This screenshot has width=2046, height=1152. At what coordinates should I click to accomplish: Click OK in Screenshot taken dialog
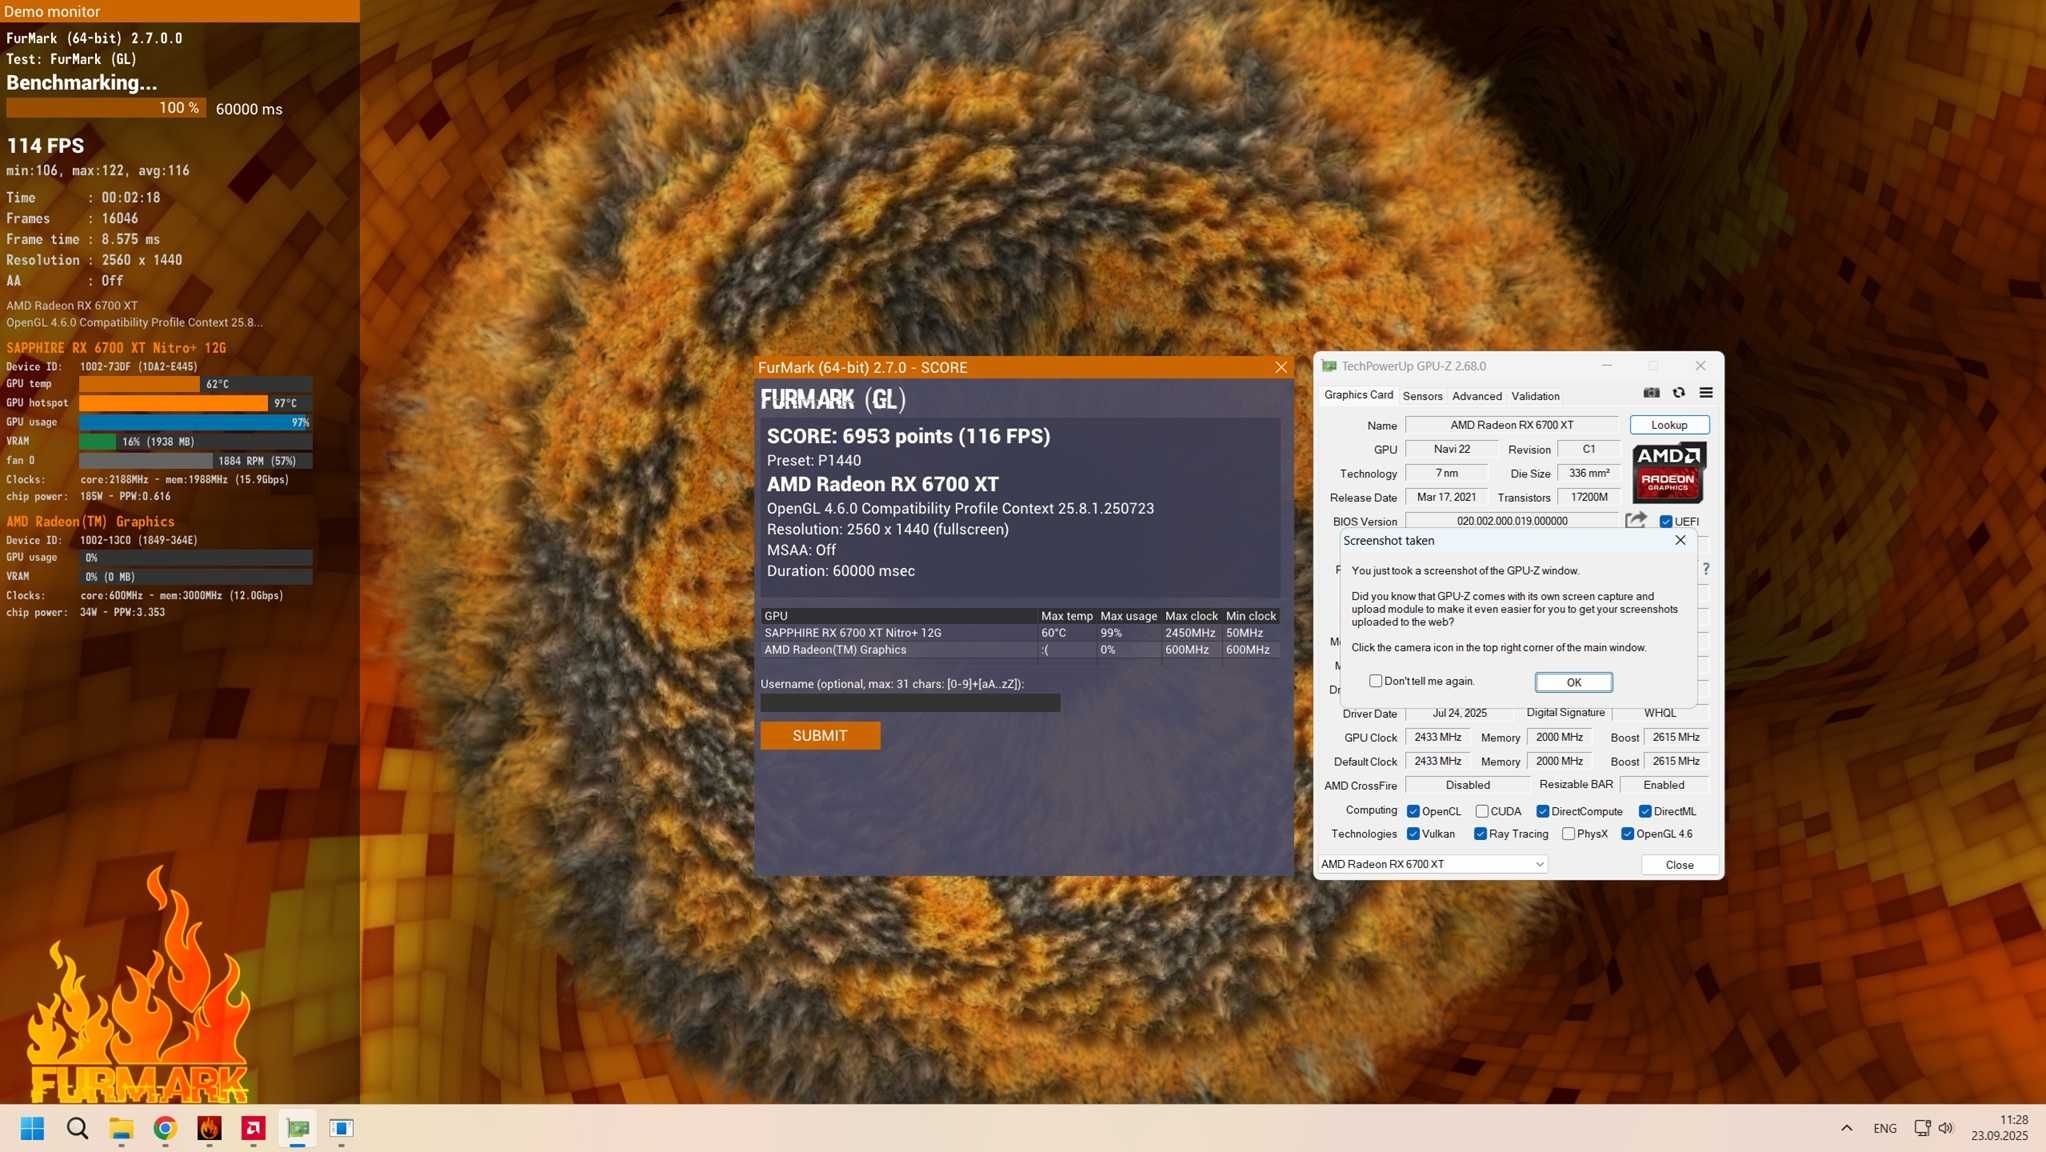click(1573, 682)
